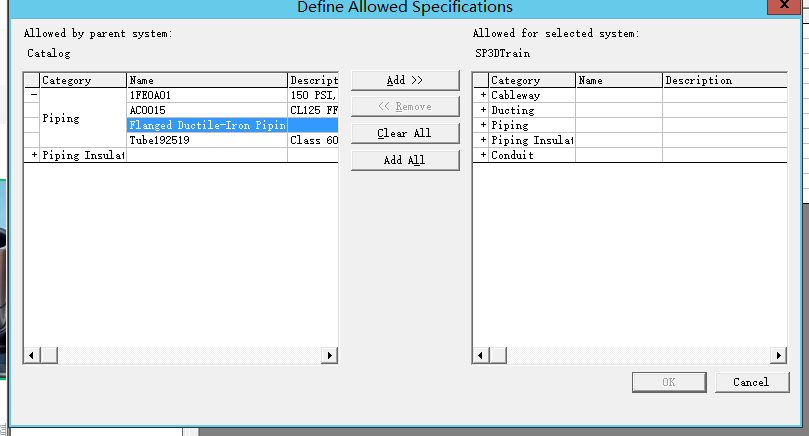This screenshot has height=436, width=809.
Task: Click Category column header in left table
Action: [83, 80]
